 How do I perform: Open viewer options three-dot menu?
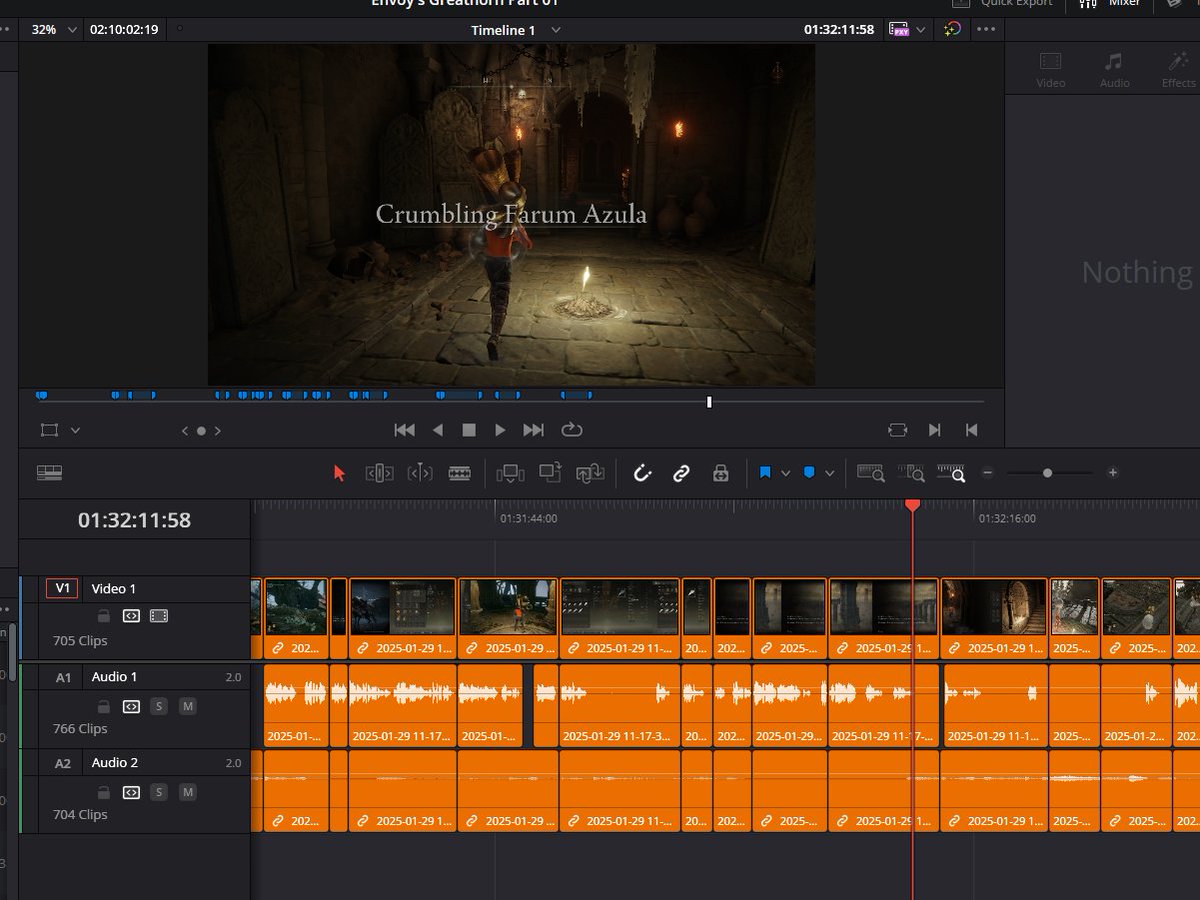[986, 30]
